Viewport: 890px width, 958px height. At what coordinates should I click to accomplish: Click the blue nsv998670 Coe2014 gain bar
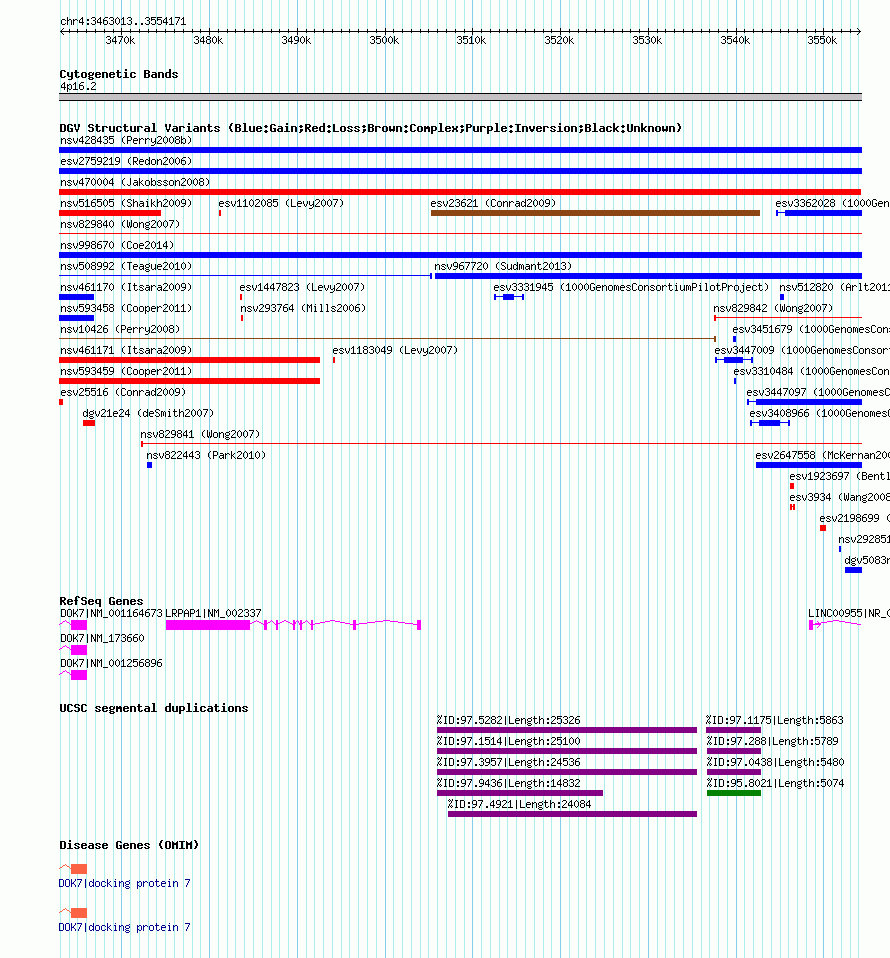461,255
